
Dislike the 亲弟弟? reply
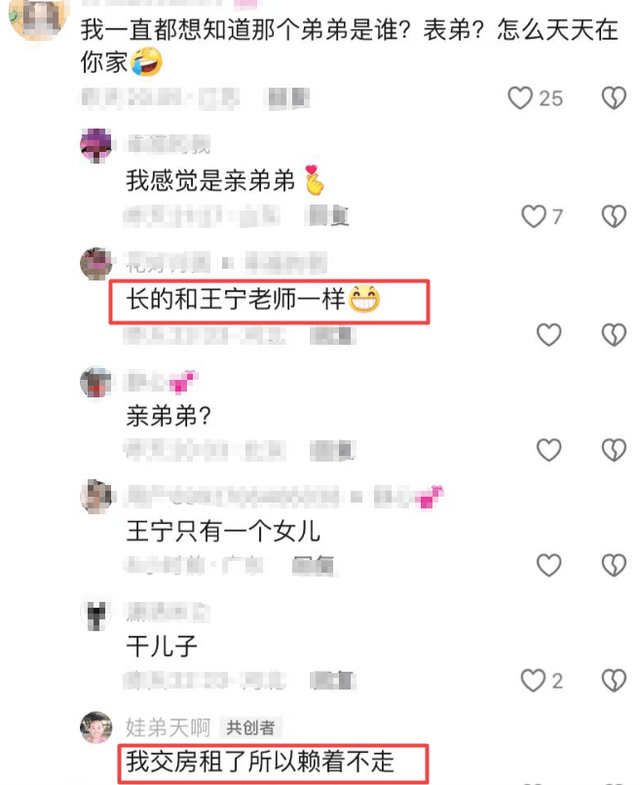point(614,450)
